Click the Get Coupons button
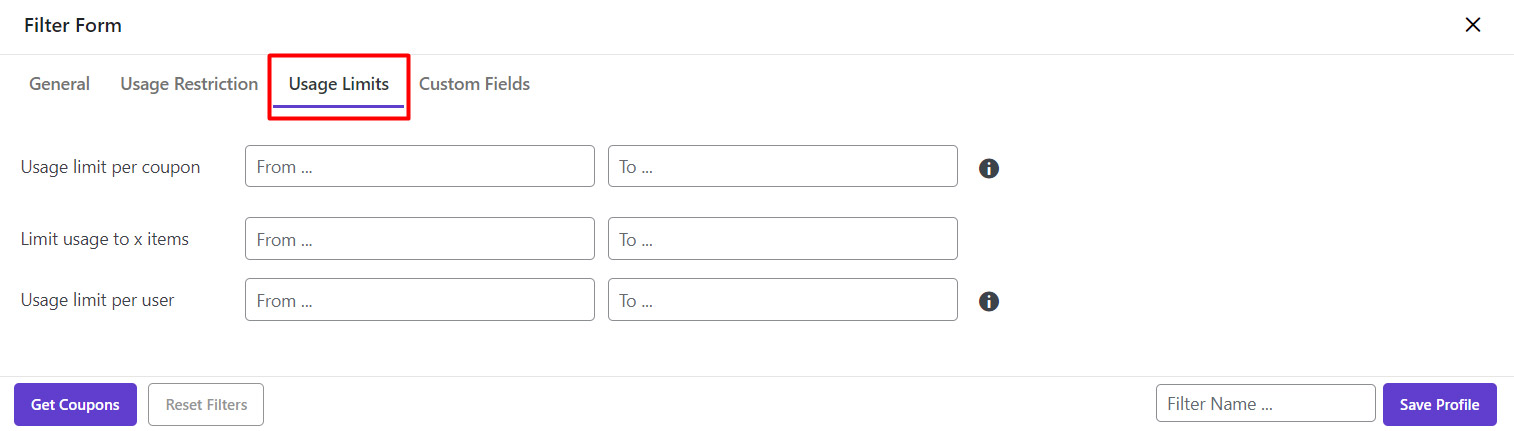Image resolution: width=1514 pixels, height=431 pixels. 75,405
